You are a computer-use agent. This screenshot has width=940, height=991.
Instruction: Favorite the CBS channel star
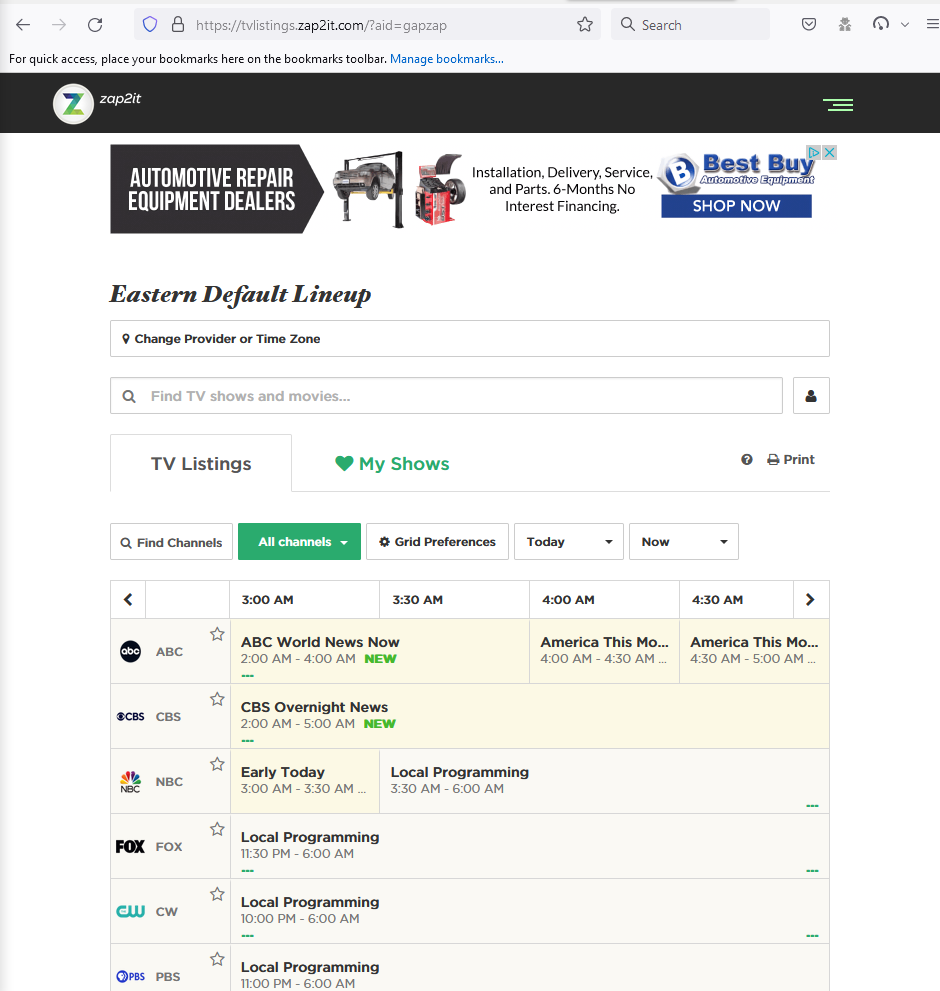click(217, 699)
